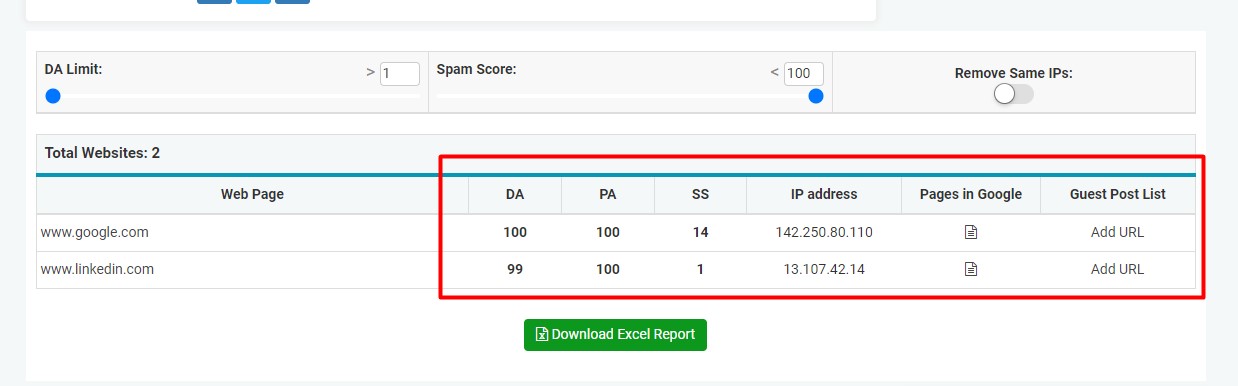The width and height of the screenshot is (1238, 386).
Task: Sort by the DA column header
Action: click(x=515, y=194)
